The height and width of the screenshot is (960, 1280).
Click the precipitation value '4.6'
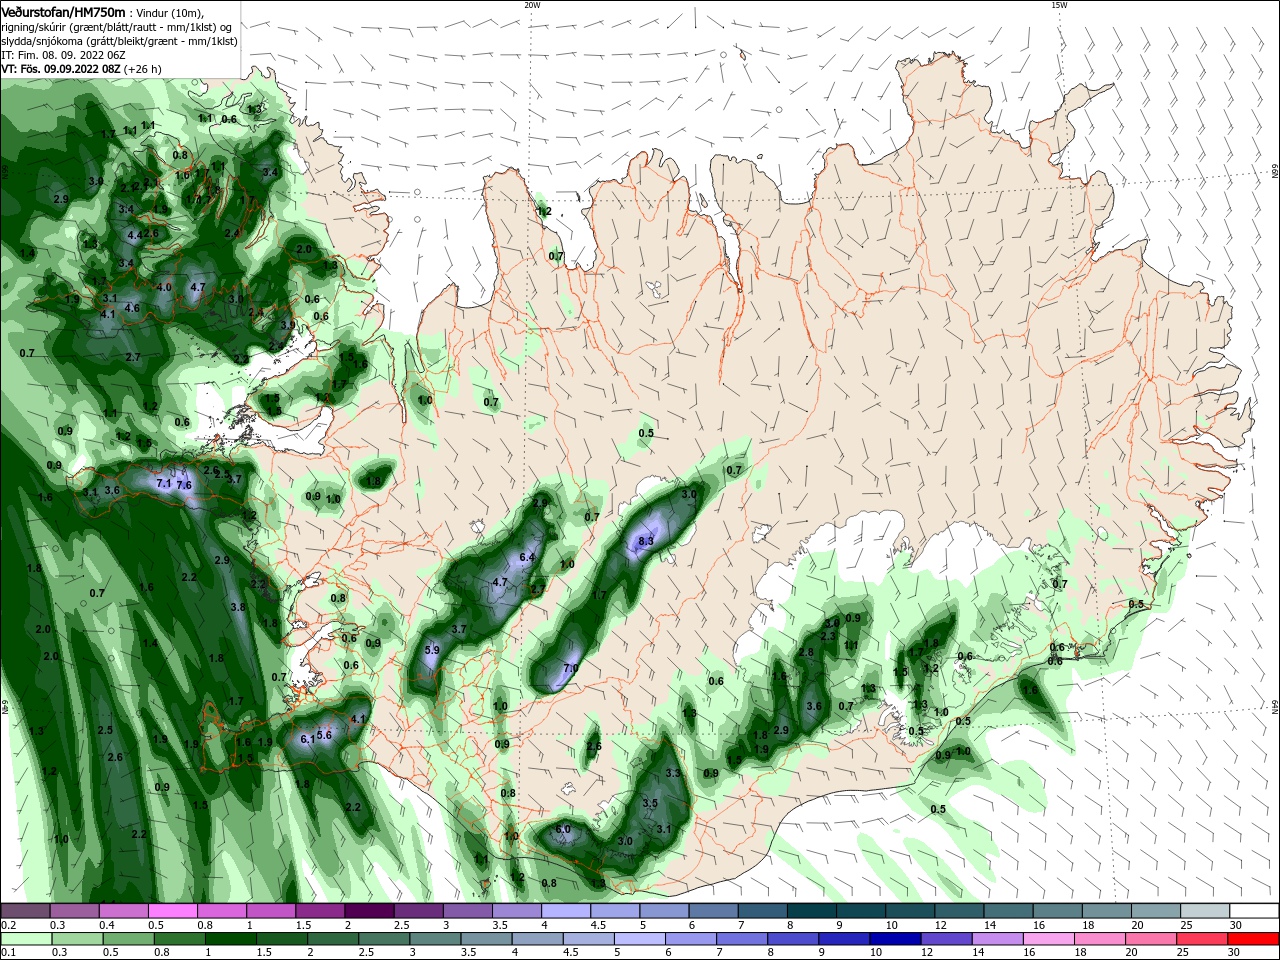(132, 308)
